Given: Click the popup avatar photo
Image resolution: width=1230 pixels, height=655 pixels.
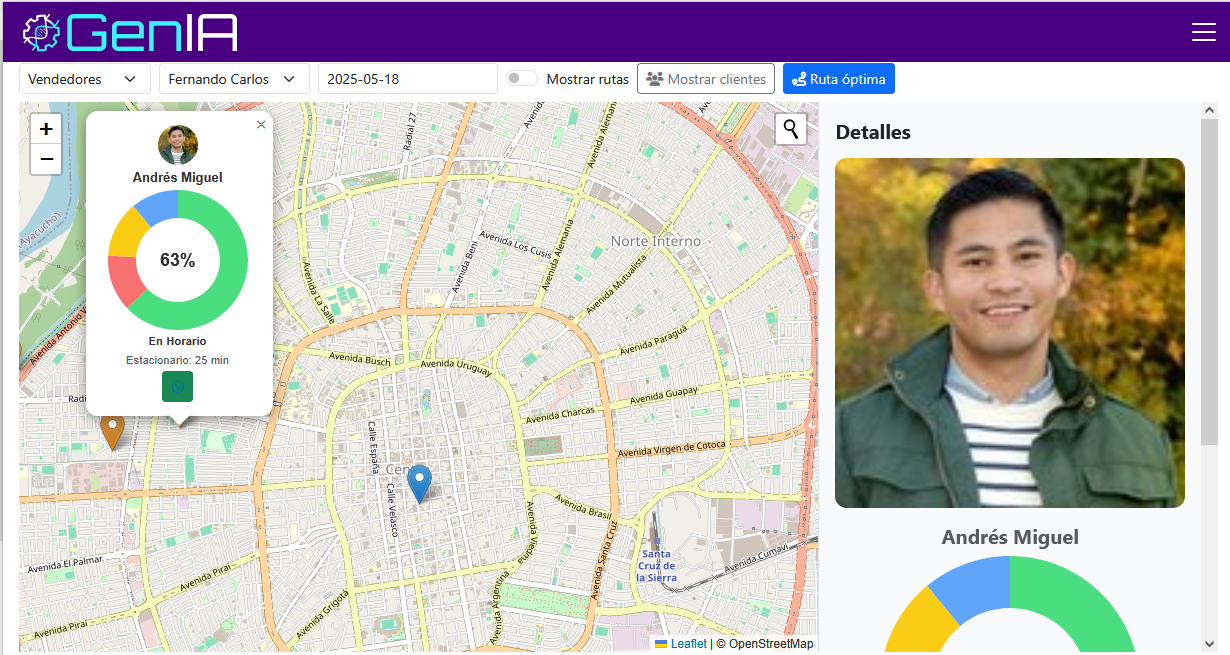Looking at the screenshot, I should coord(178,145).
